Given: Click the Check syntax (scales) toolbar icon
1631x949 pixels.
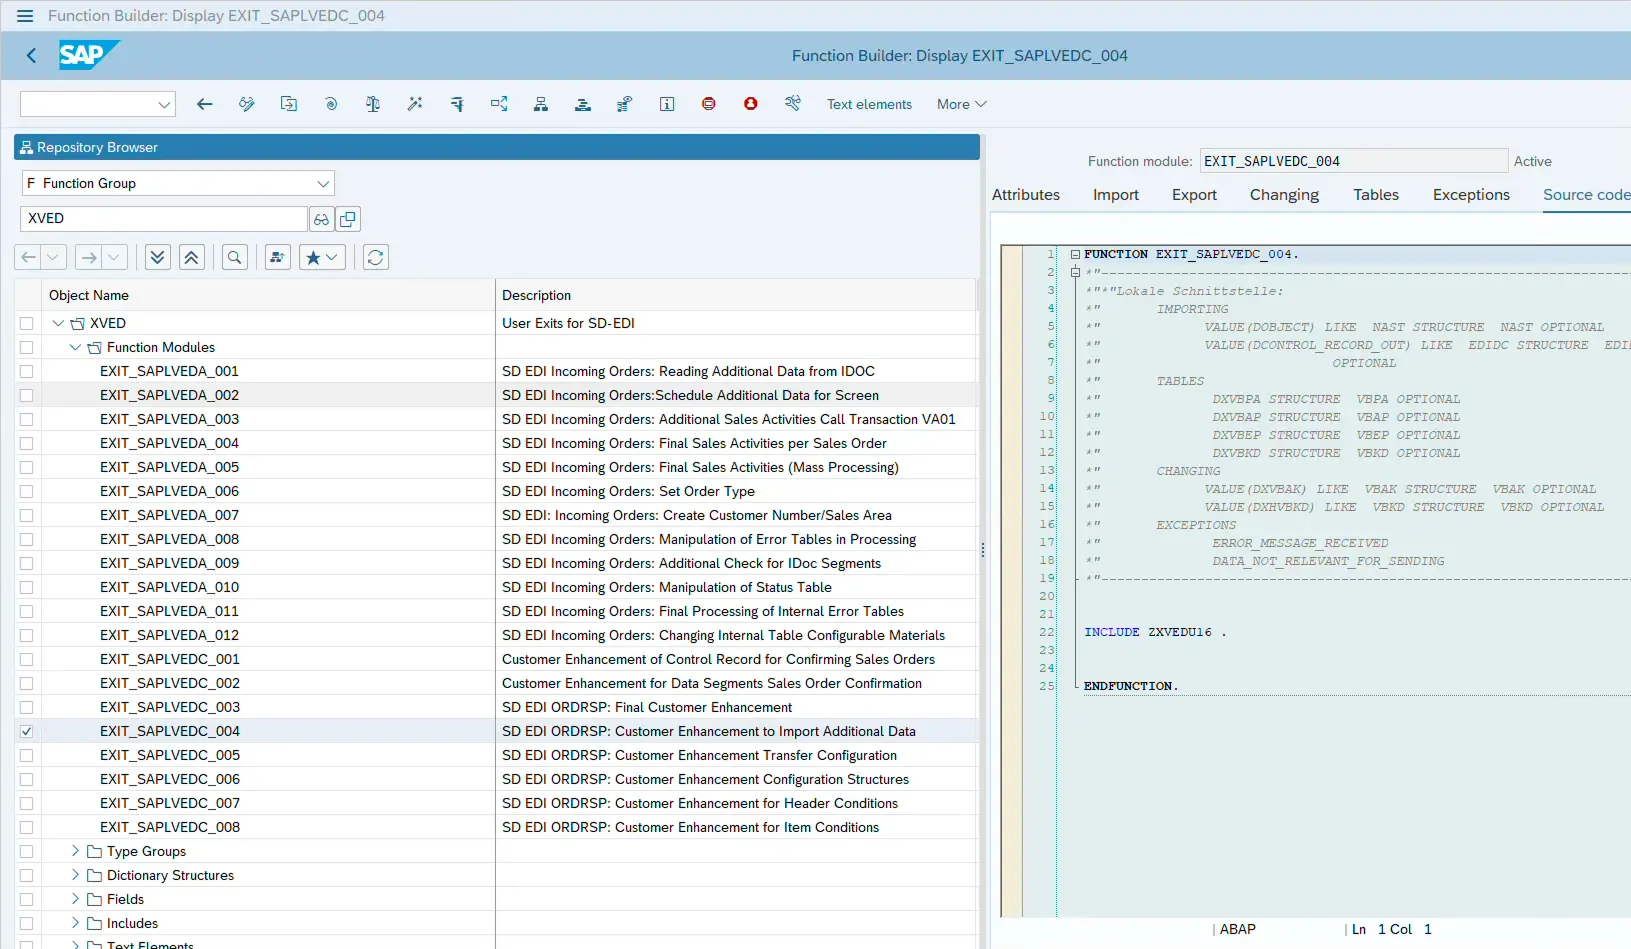Looking at the screenshot, I should click(x=373, y=104).
